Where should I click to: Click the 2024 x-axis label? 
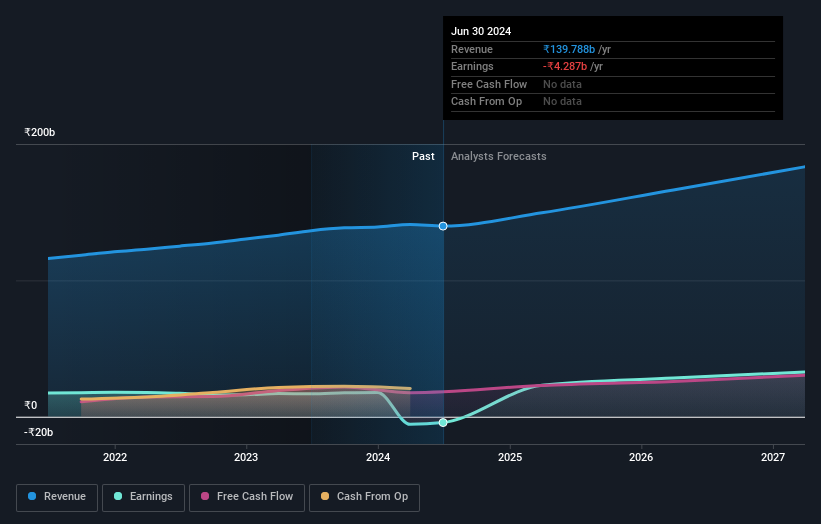(378, 457)
